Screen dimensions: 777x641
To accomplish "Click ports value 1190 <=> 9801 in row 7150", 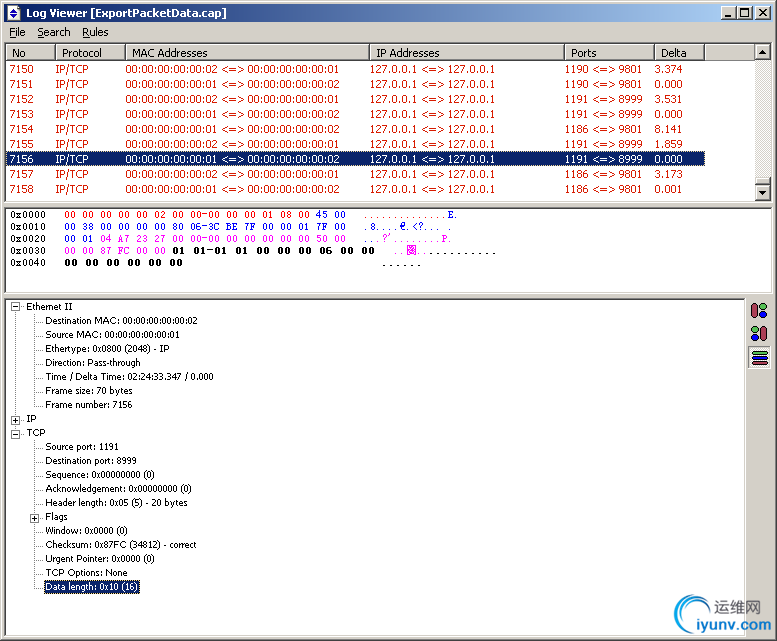I will click(603, 69).
